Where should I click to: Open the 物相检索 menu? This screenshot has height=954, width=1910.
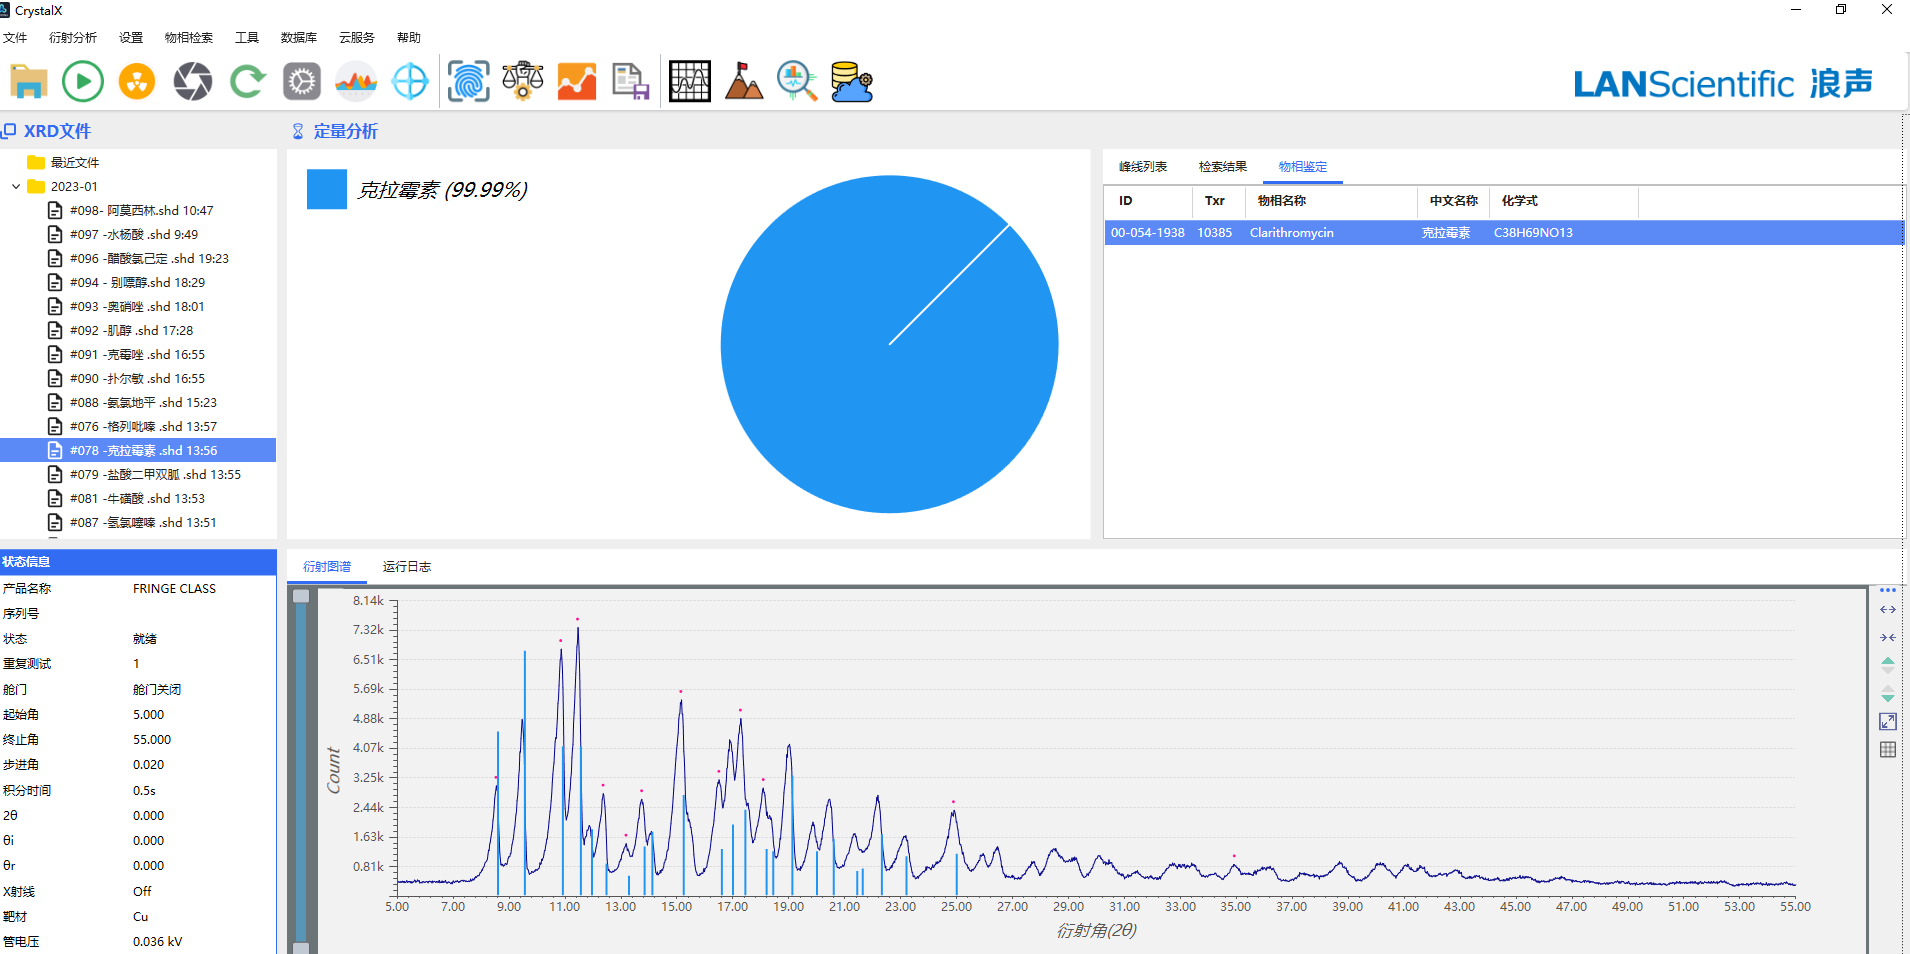pos(189,38)
